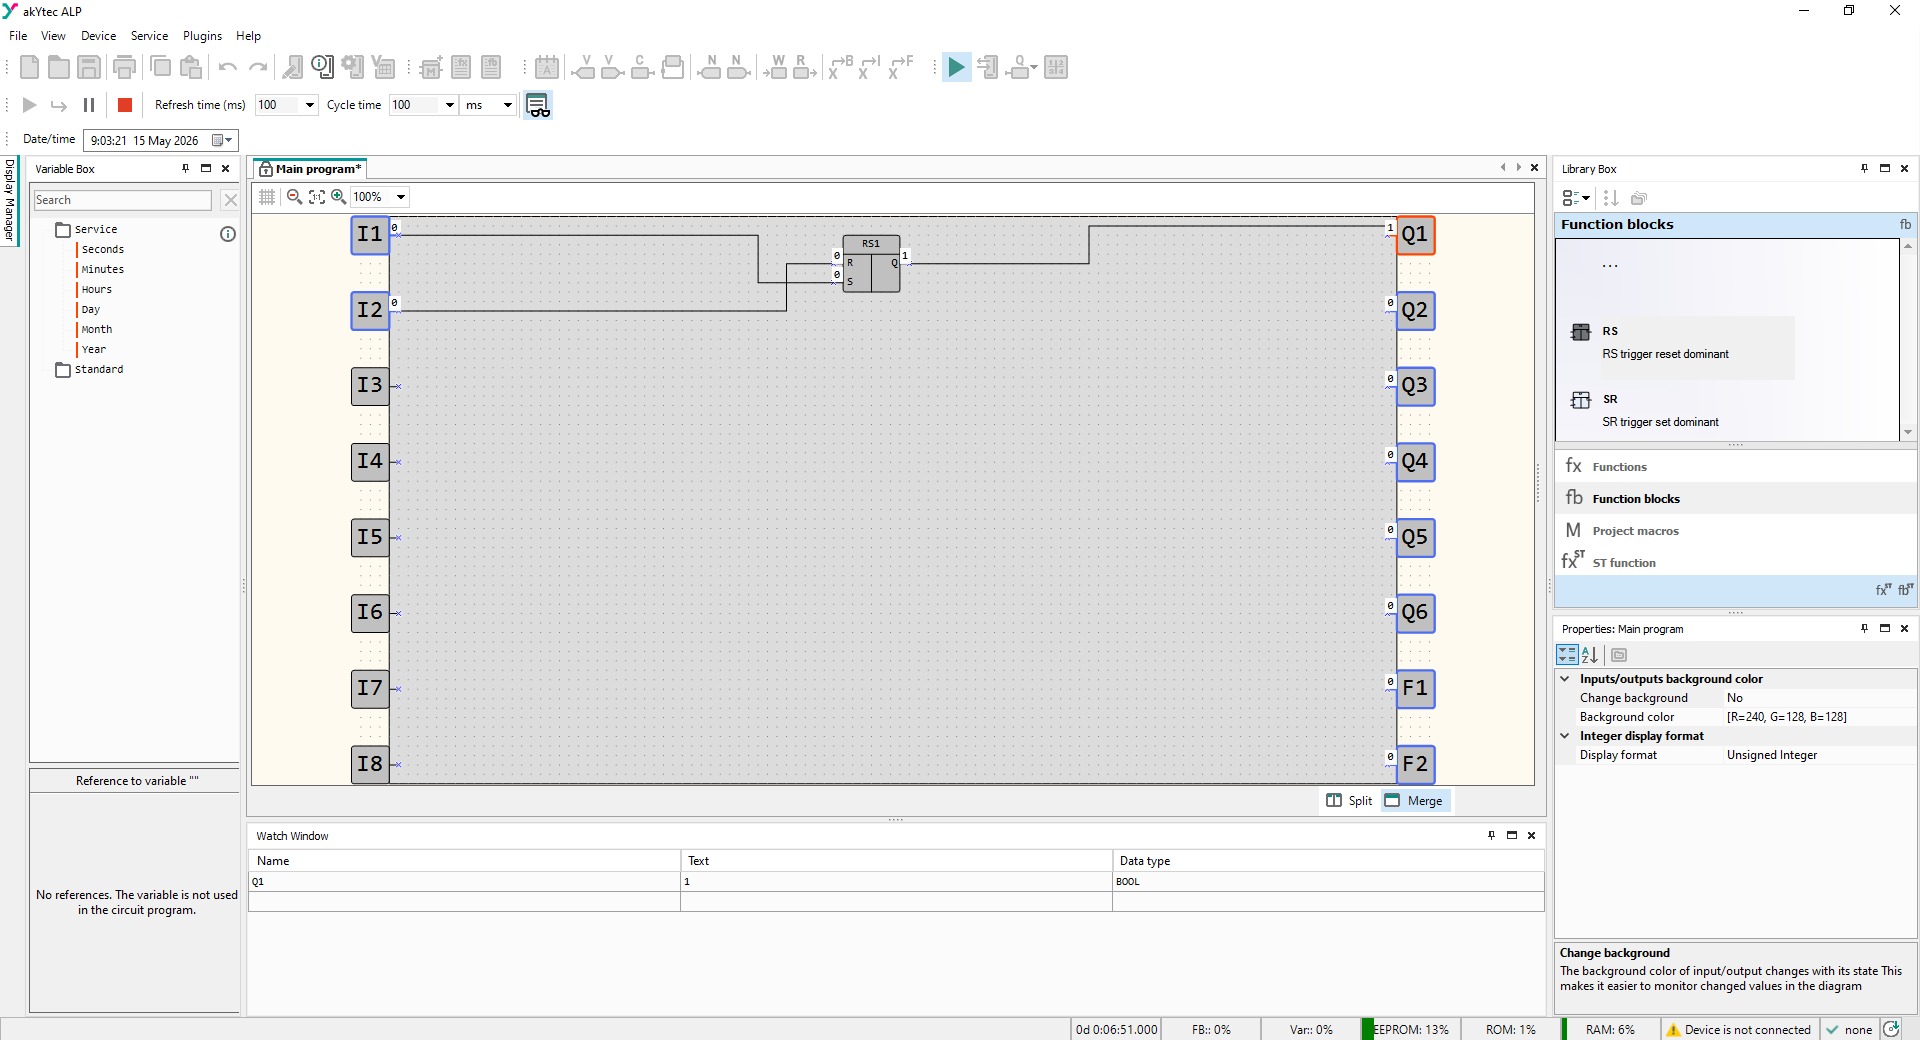Click the Redo arrow icon
This screenshot has height=1040, width=1920.
[x=258, y=67]
